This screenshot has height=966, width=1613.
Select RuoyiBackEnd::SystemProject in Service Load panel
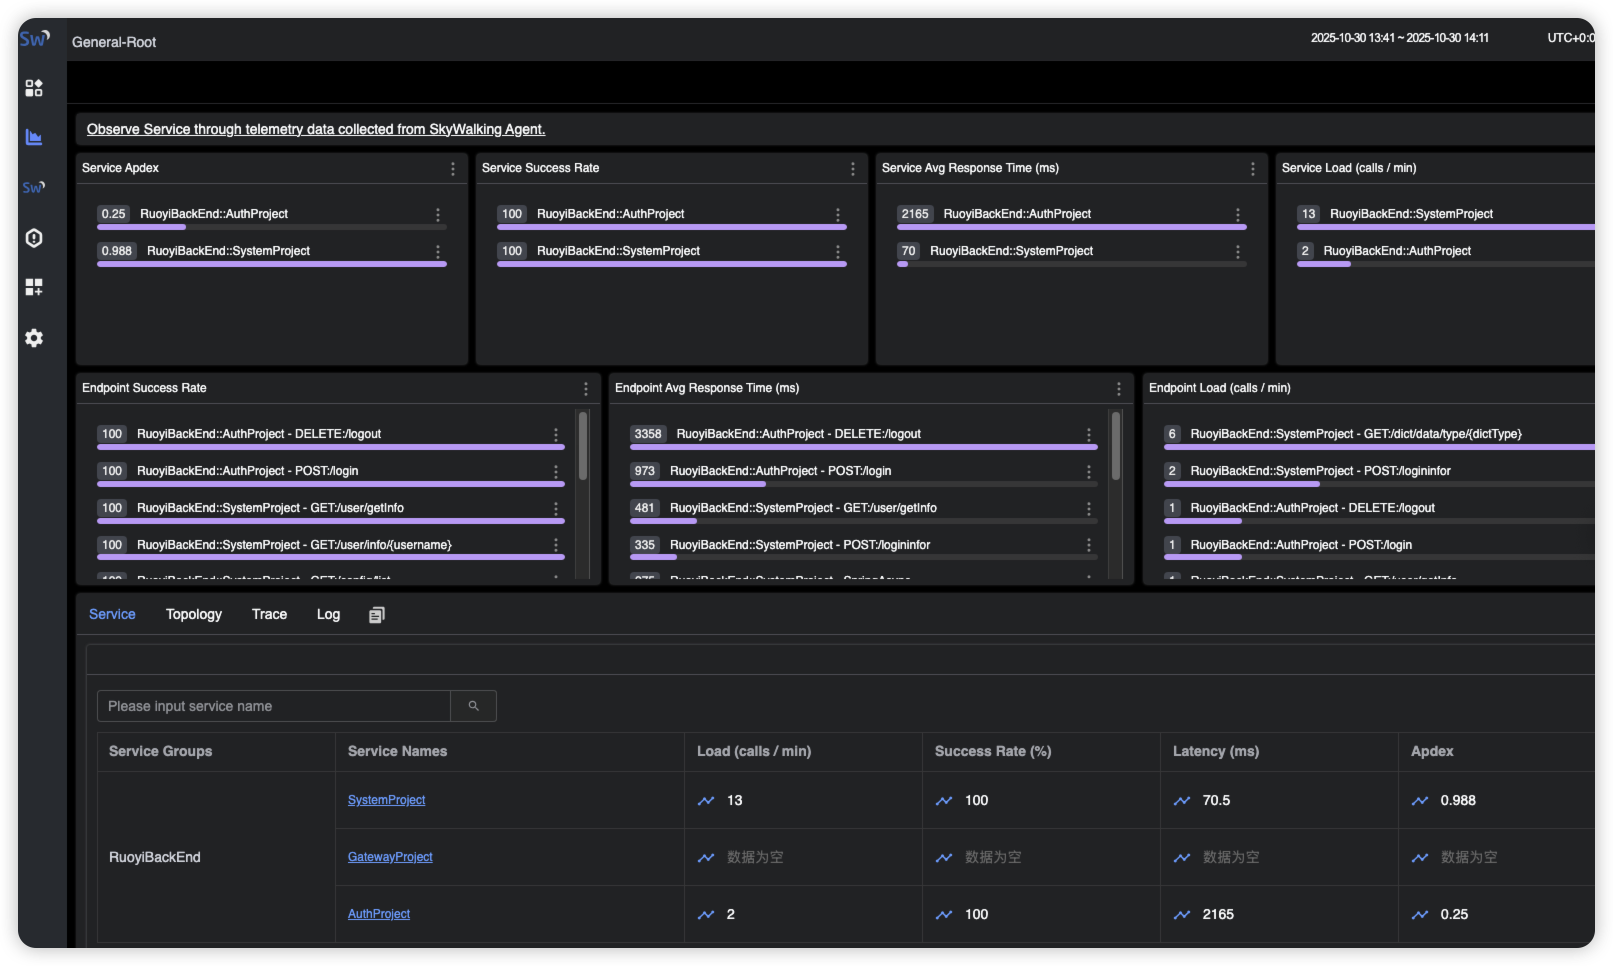(x=1446, y=215)
